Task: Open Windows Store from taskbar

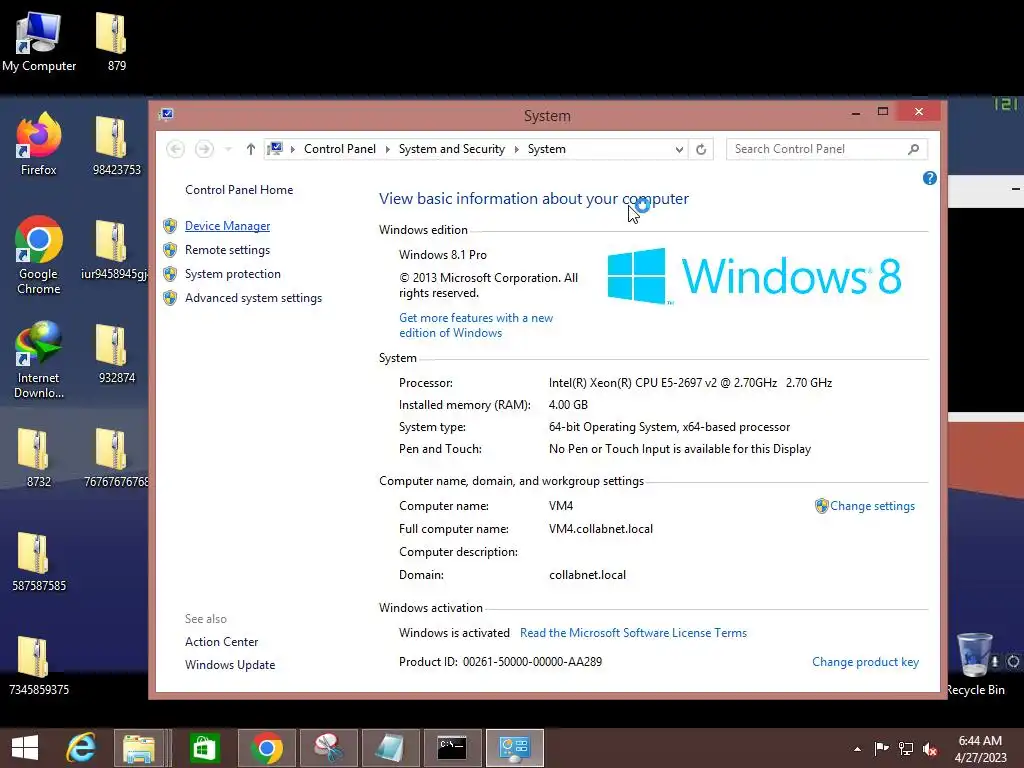Action: coord(204,748)
